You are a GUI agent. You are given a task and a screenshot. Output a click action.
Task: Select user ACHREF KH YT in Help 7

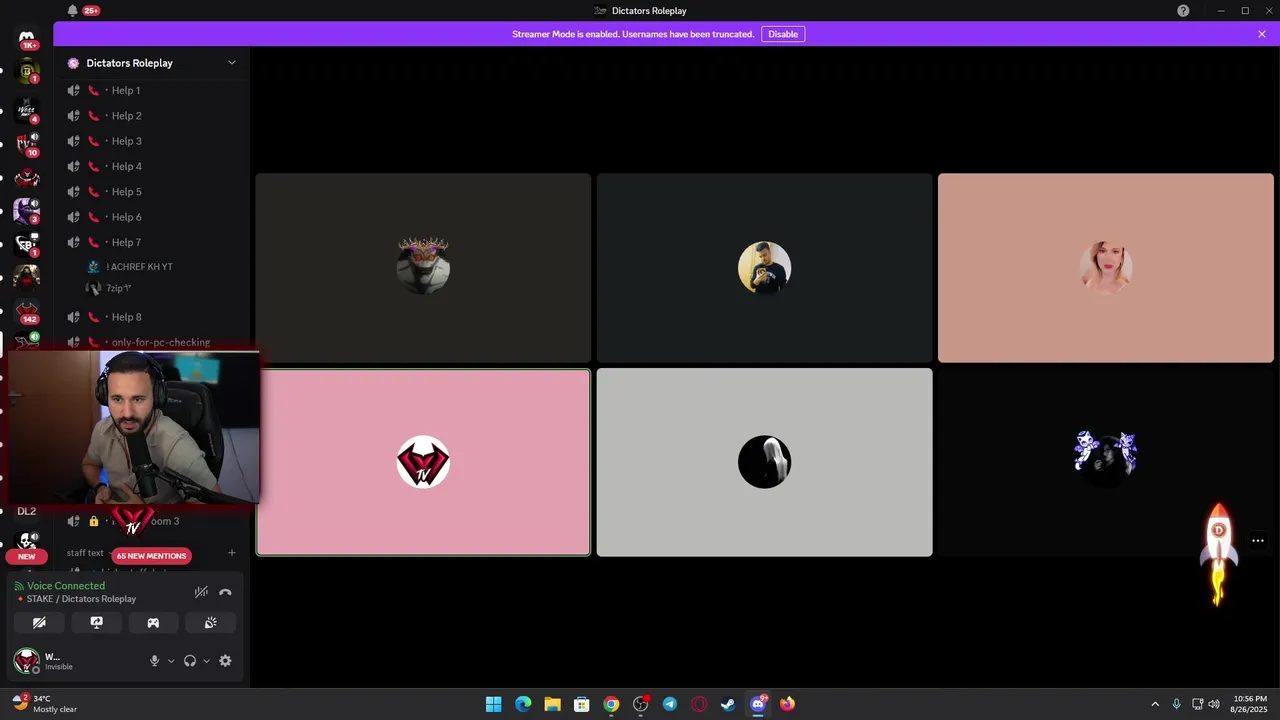pos(140,267)
